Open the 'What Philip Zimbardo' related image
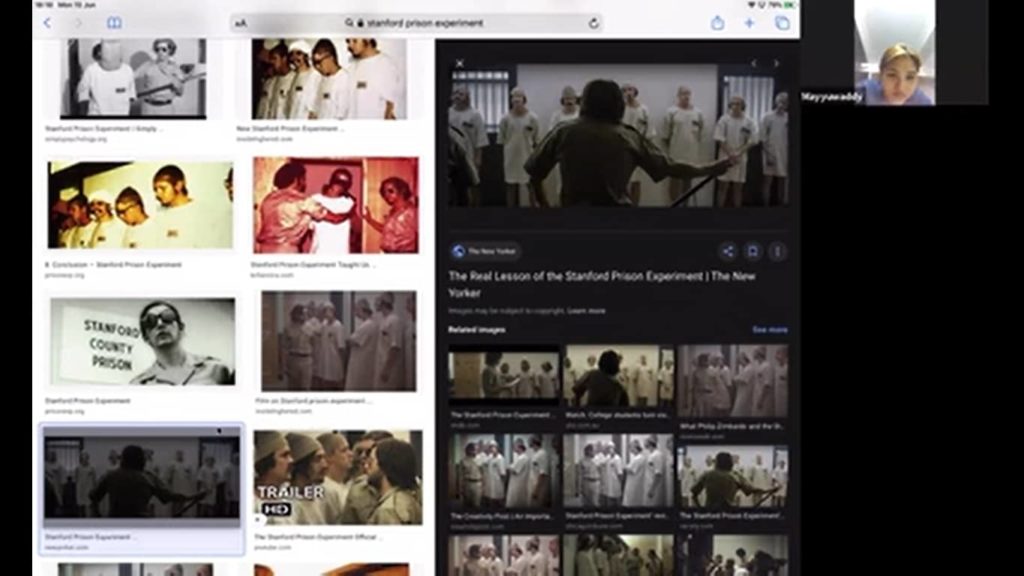This screenshot has width=1024, height=576. click(x=733, y=380)
